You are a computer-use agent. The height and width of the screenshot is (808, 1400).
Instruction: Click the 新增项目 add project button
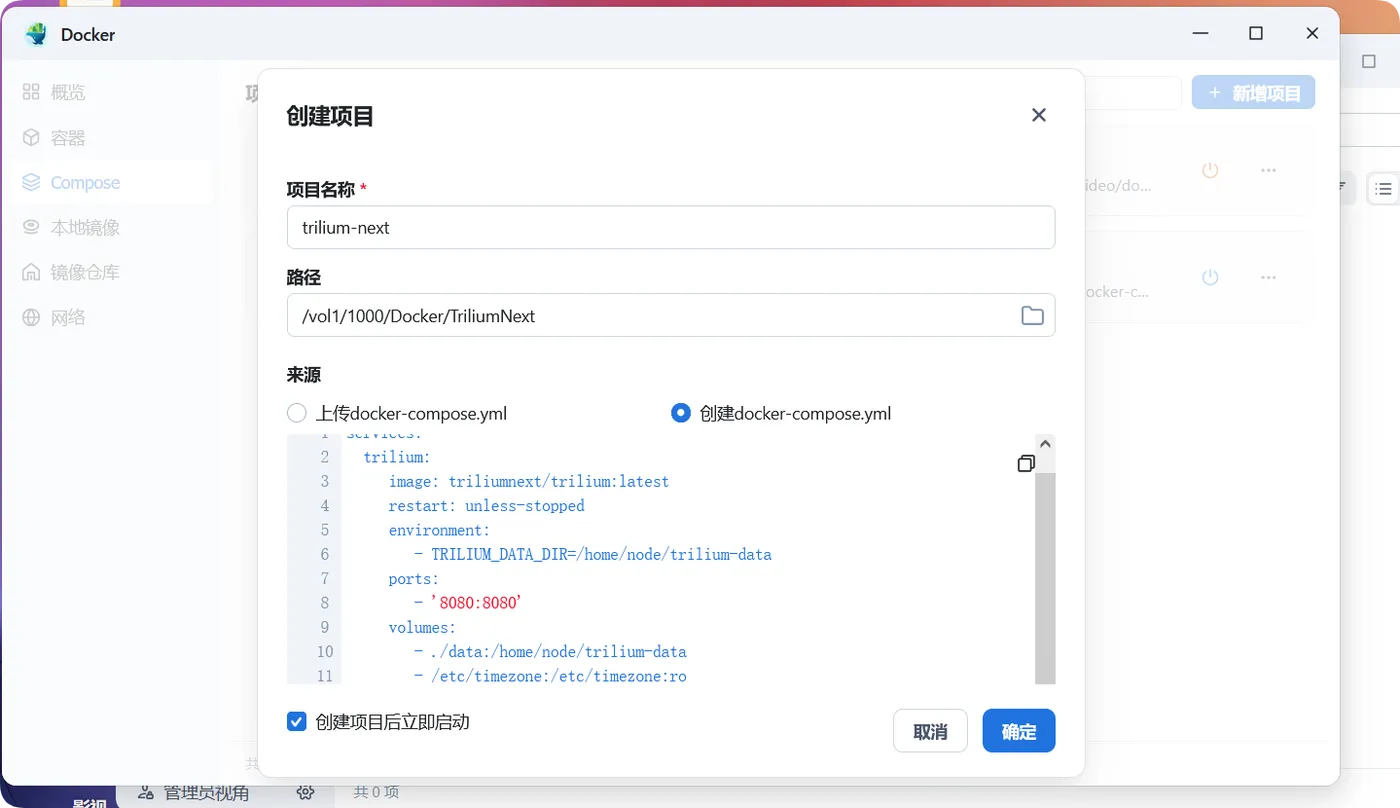tap(1253, 93)
